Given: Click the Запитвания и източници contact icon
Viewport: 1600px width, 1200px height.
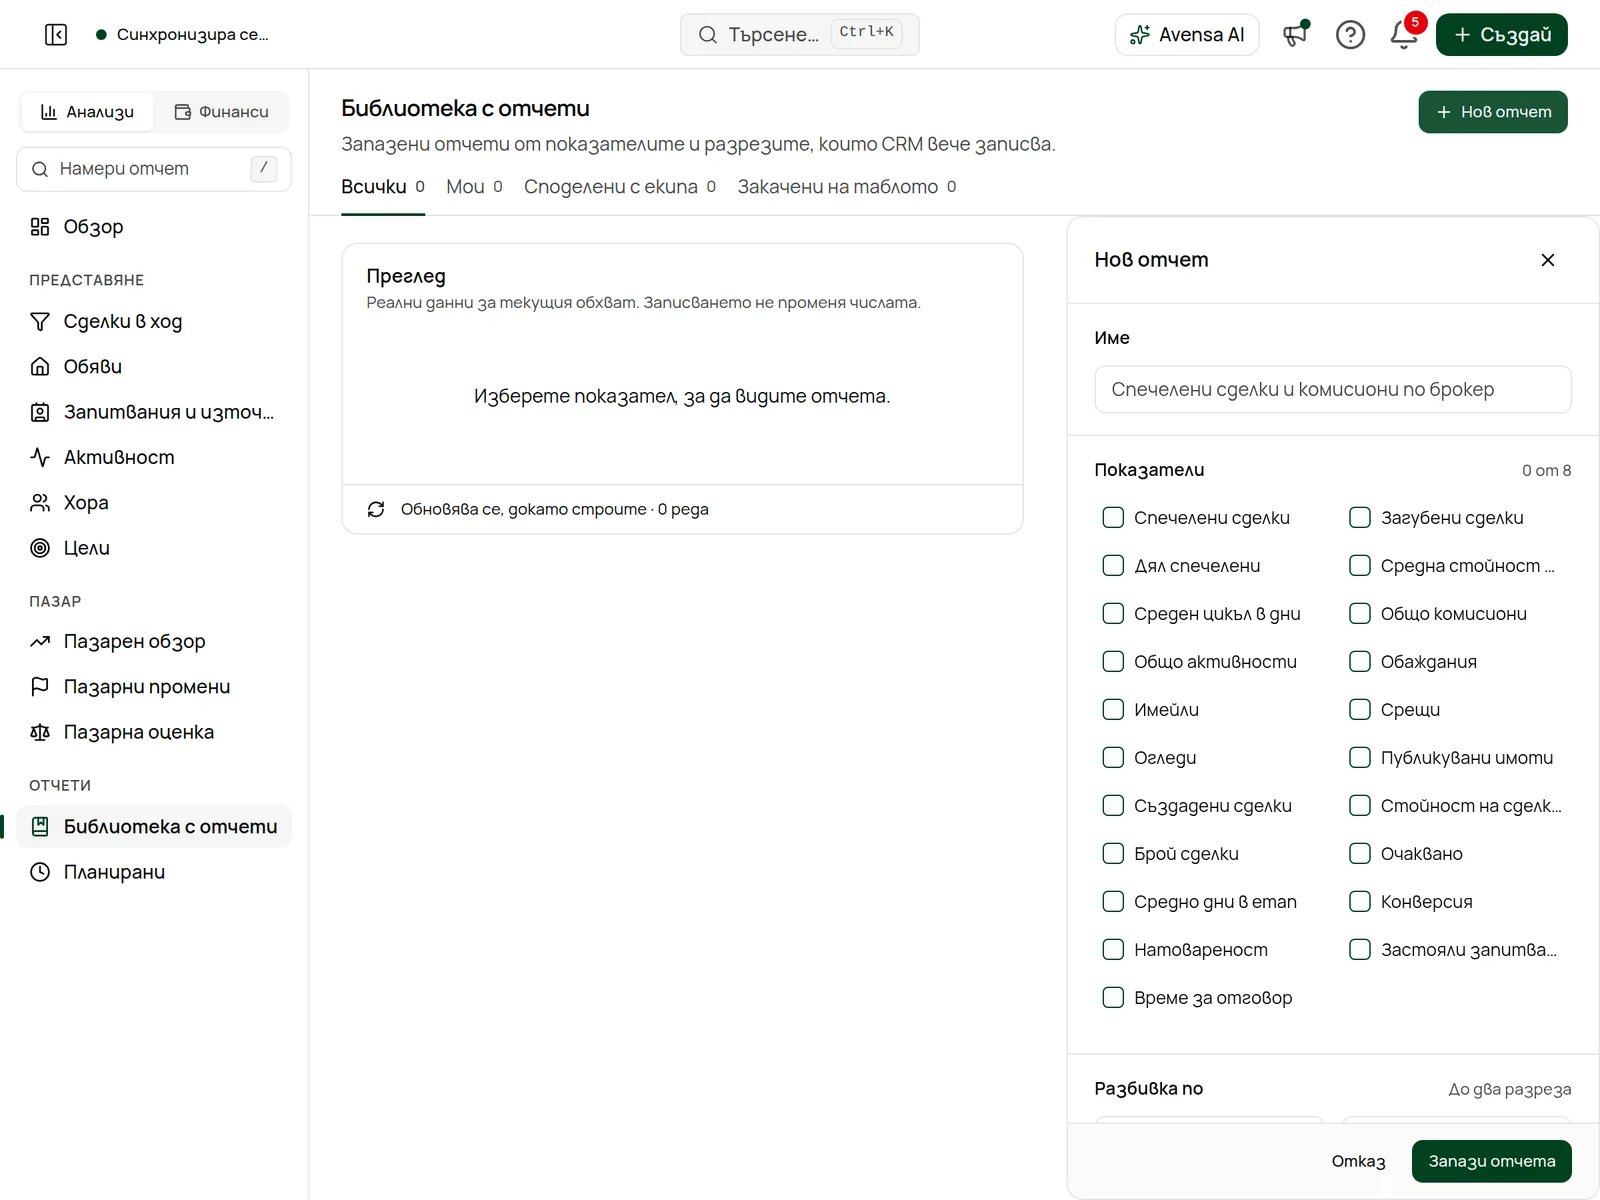Looking at the screenshot, I should pos(40,412).
